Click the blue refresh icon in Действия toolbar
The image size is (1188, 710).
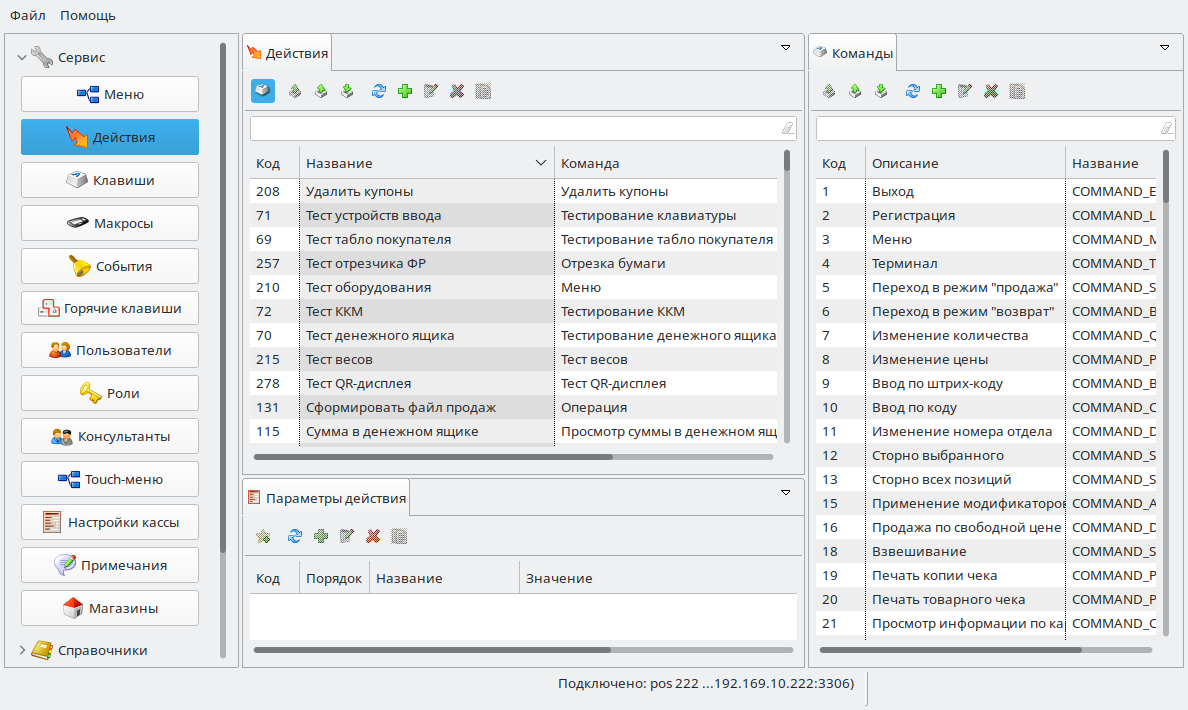click(x=378, y=91)
